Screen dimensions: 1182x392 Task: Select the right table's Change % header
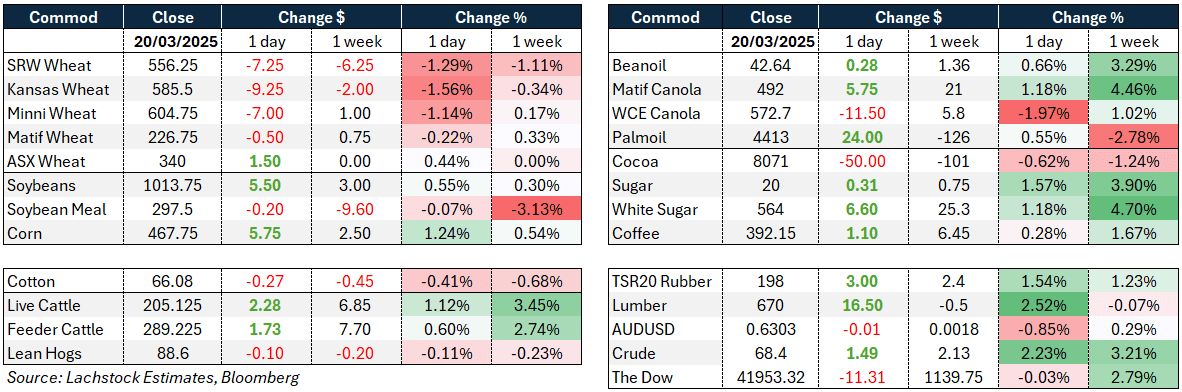[1088, 17]
